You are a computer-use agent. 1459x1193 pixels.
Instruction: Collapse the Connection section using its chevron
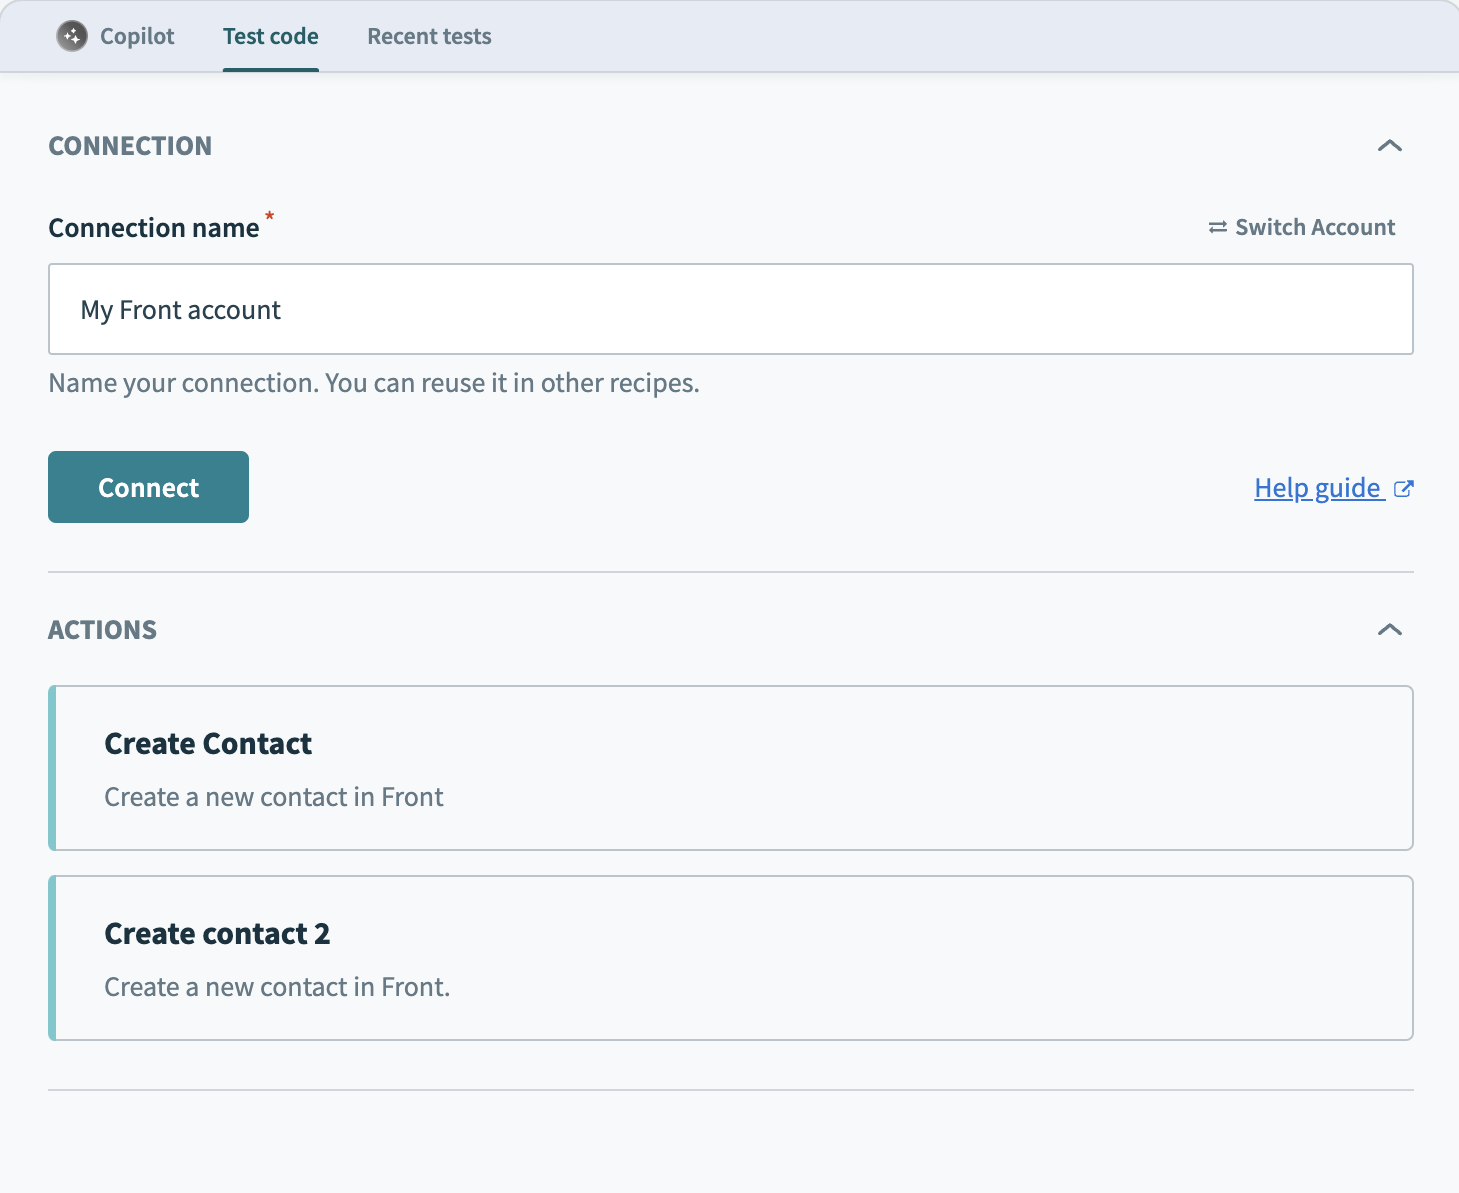pyautogui.click(x=1389, y=146)
